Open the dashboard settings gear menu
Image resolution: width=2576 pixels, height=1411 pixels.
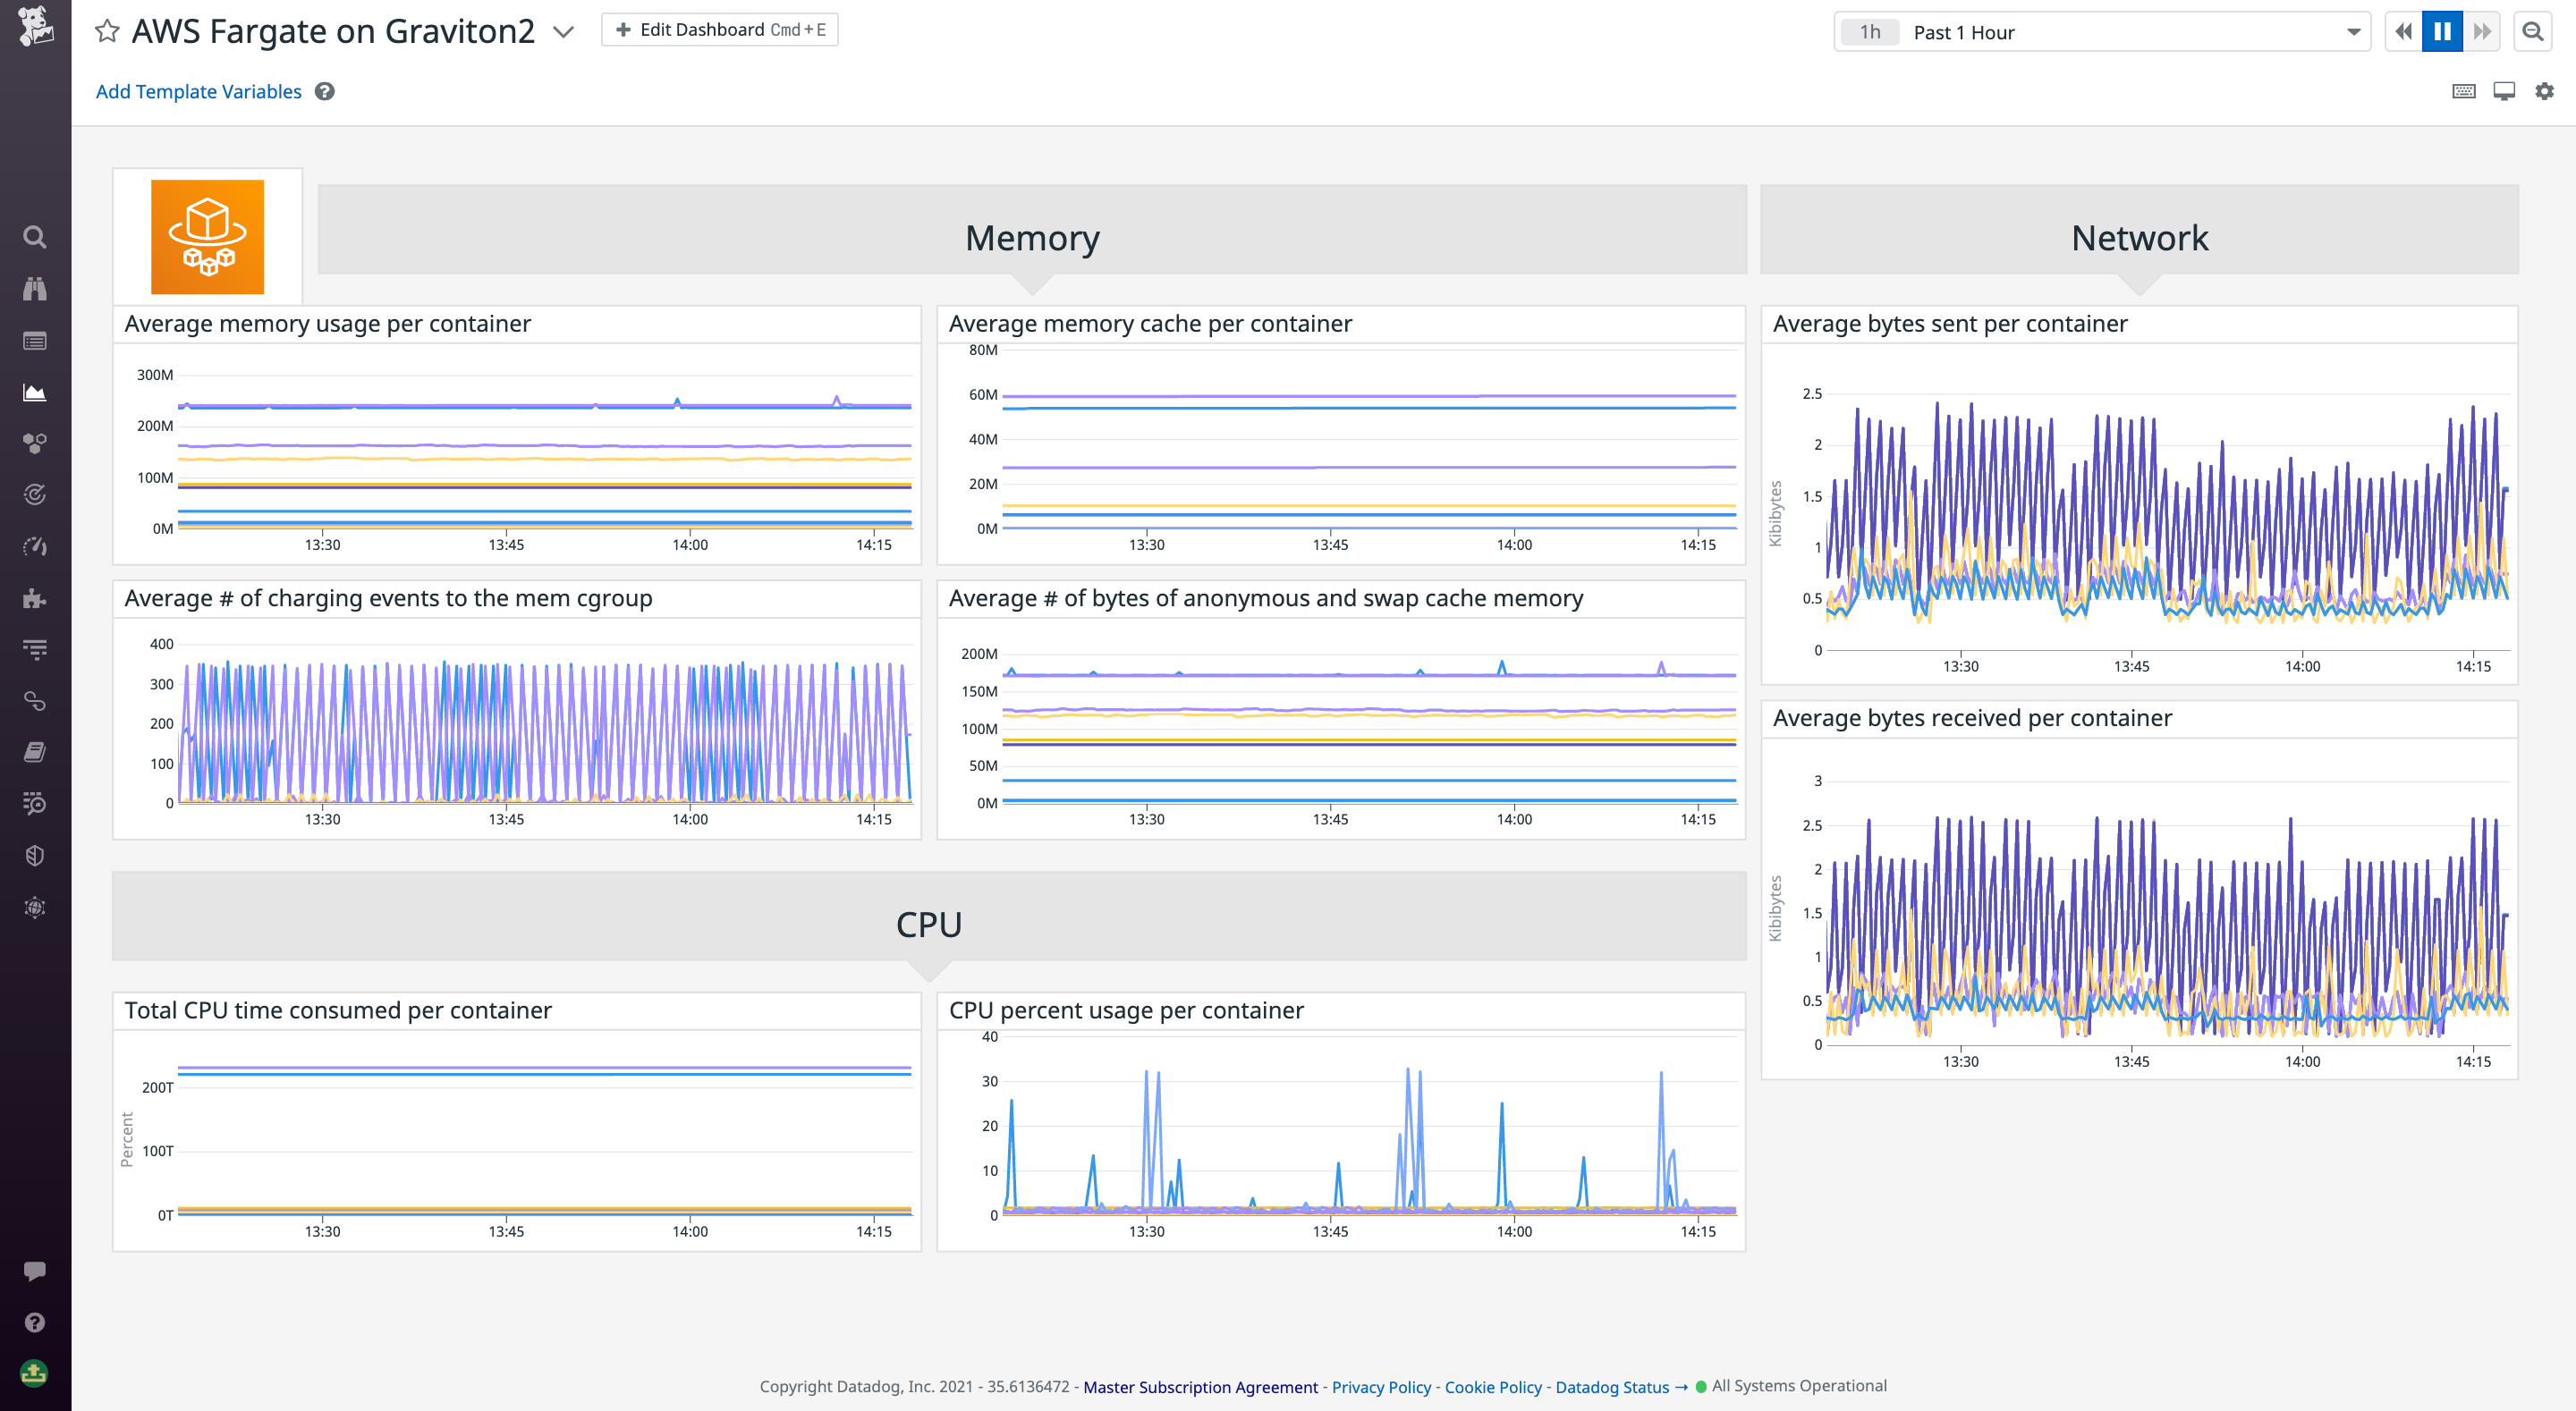pos(2544,91)
